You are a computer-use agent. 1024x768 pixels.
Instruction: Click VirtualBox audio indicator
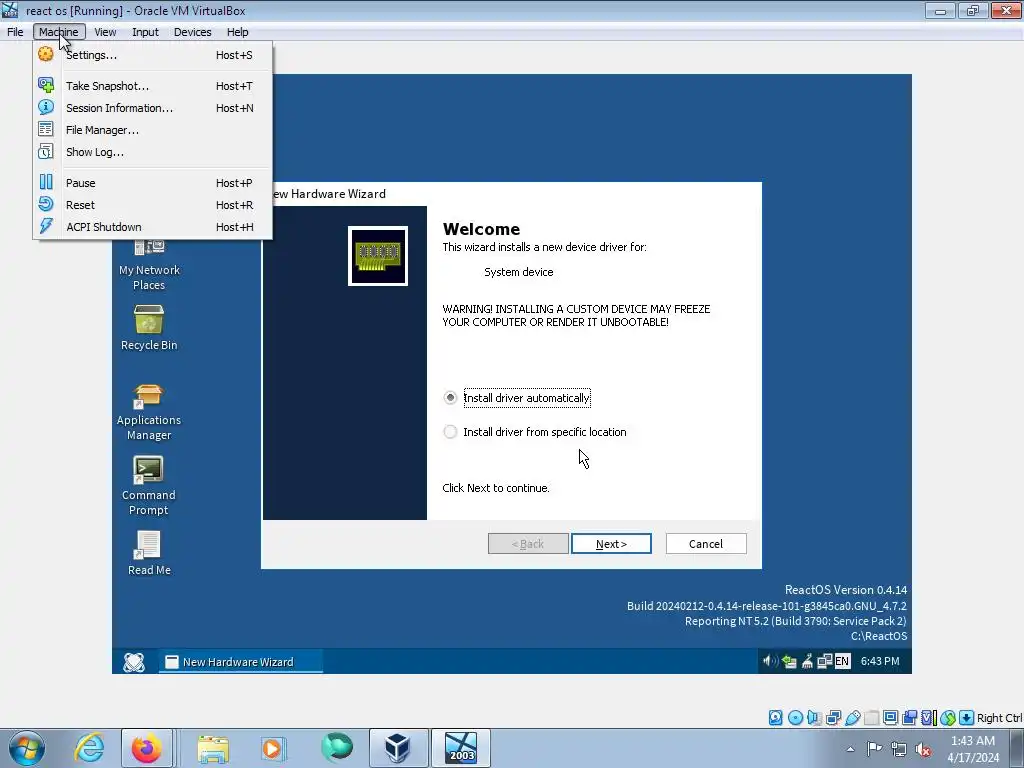[814, 718]
